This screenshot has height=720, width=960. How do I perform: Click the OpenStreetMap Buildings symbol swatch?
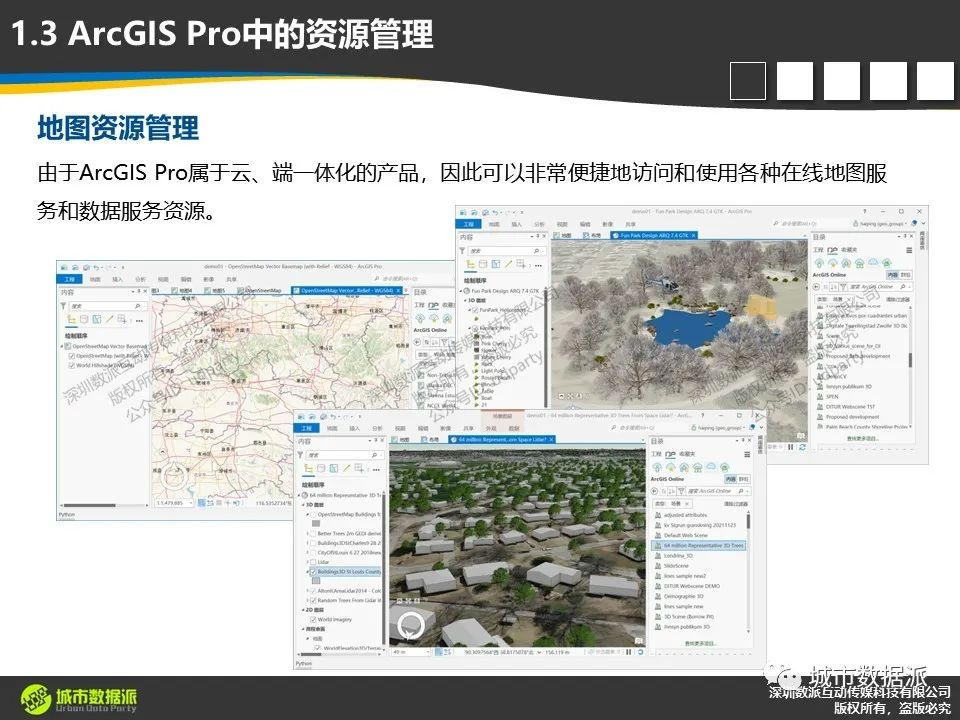(x=316, y=523)
